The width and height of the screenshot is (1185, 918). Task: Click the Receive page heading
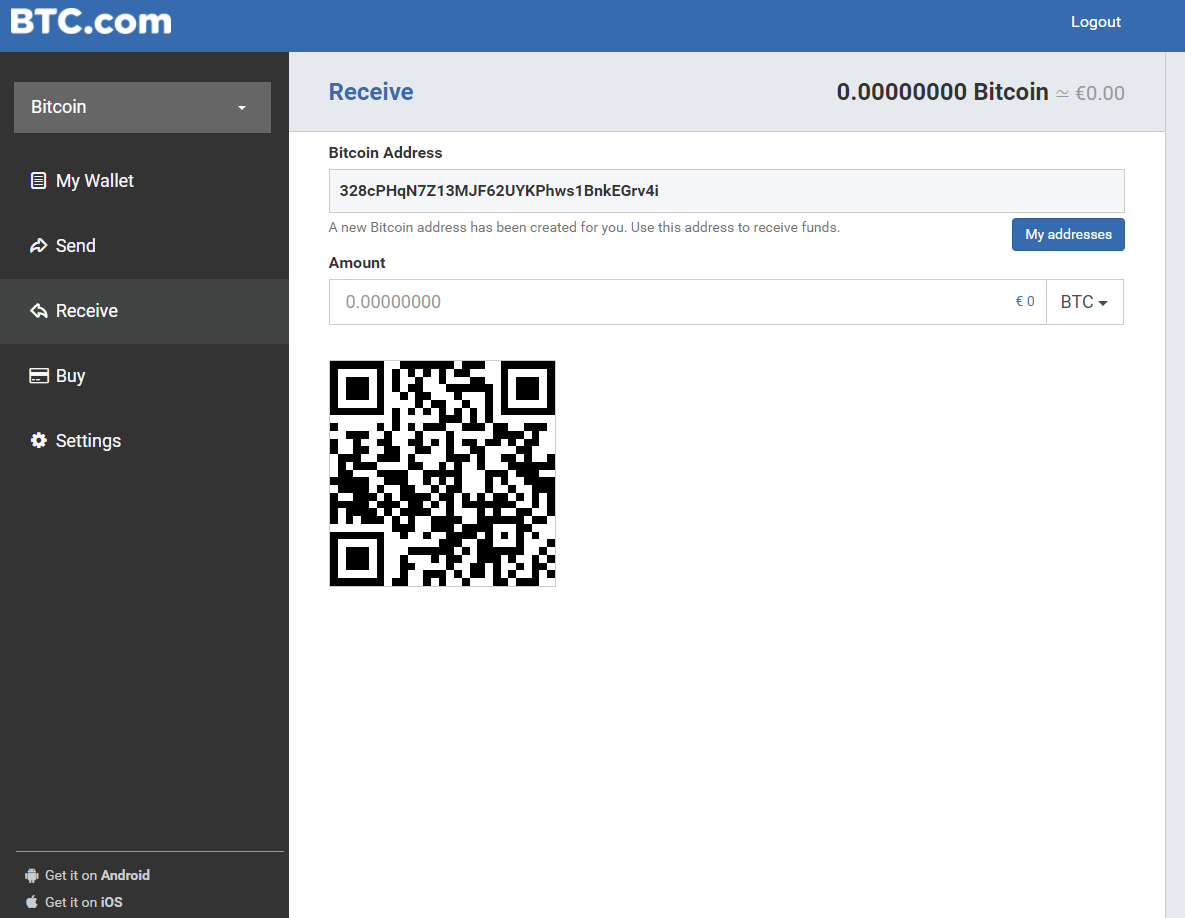coord(371,92)
